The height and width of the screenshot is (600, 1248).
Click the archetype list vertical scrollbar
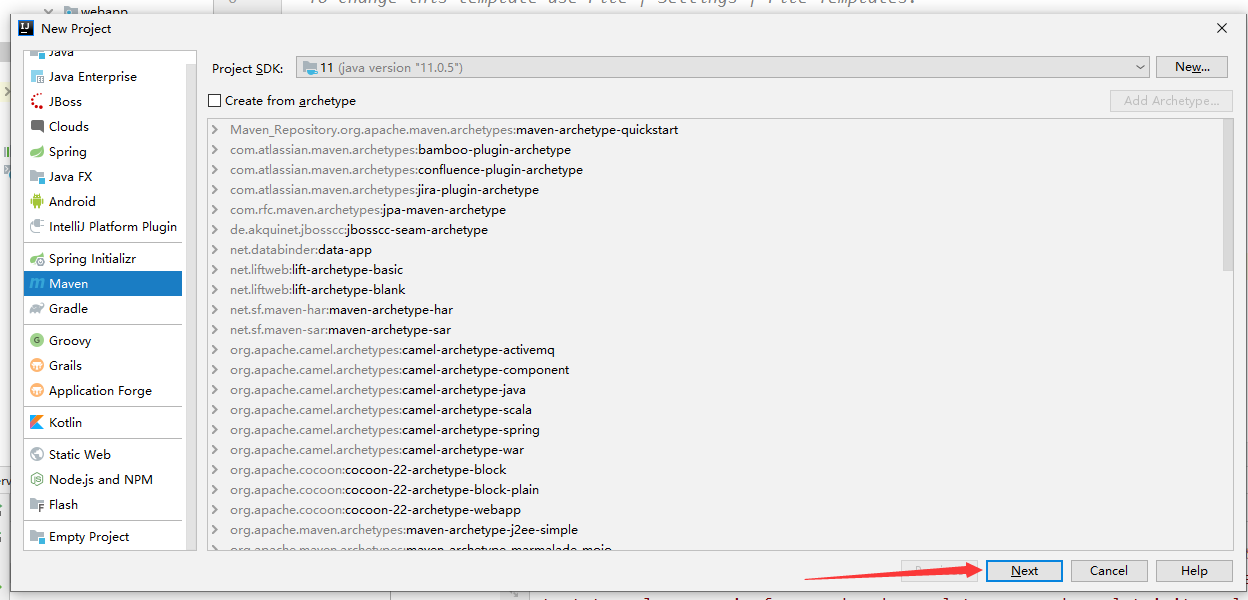1228,195
